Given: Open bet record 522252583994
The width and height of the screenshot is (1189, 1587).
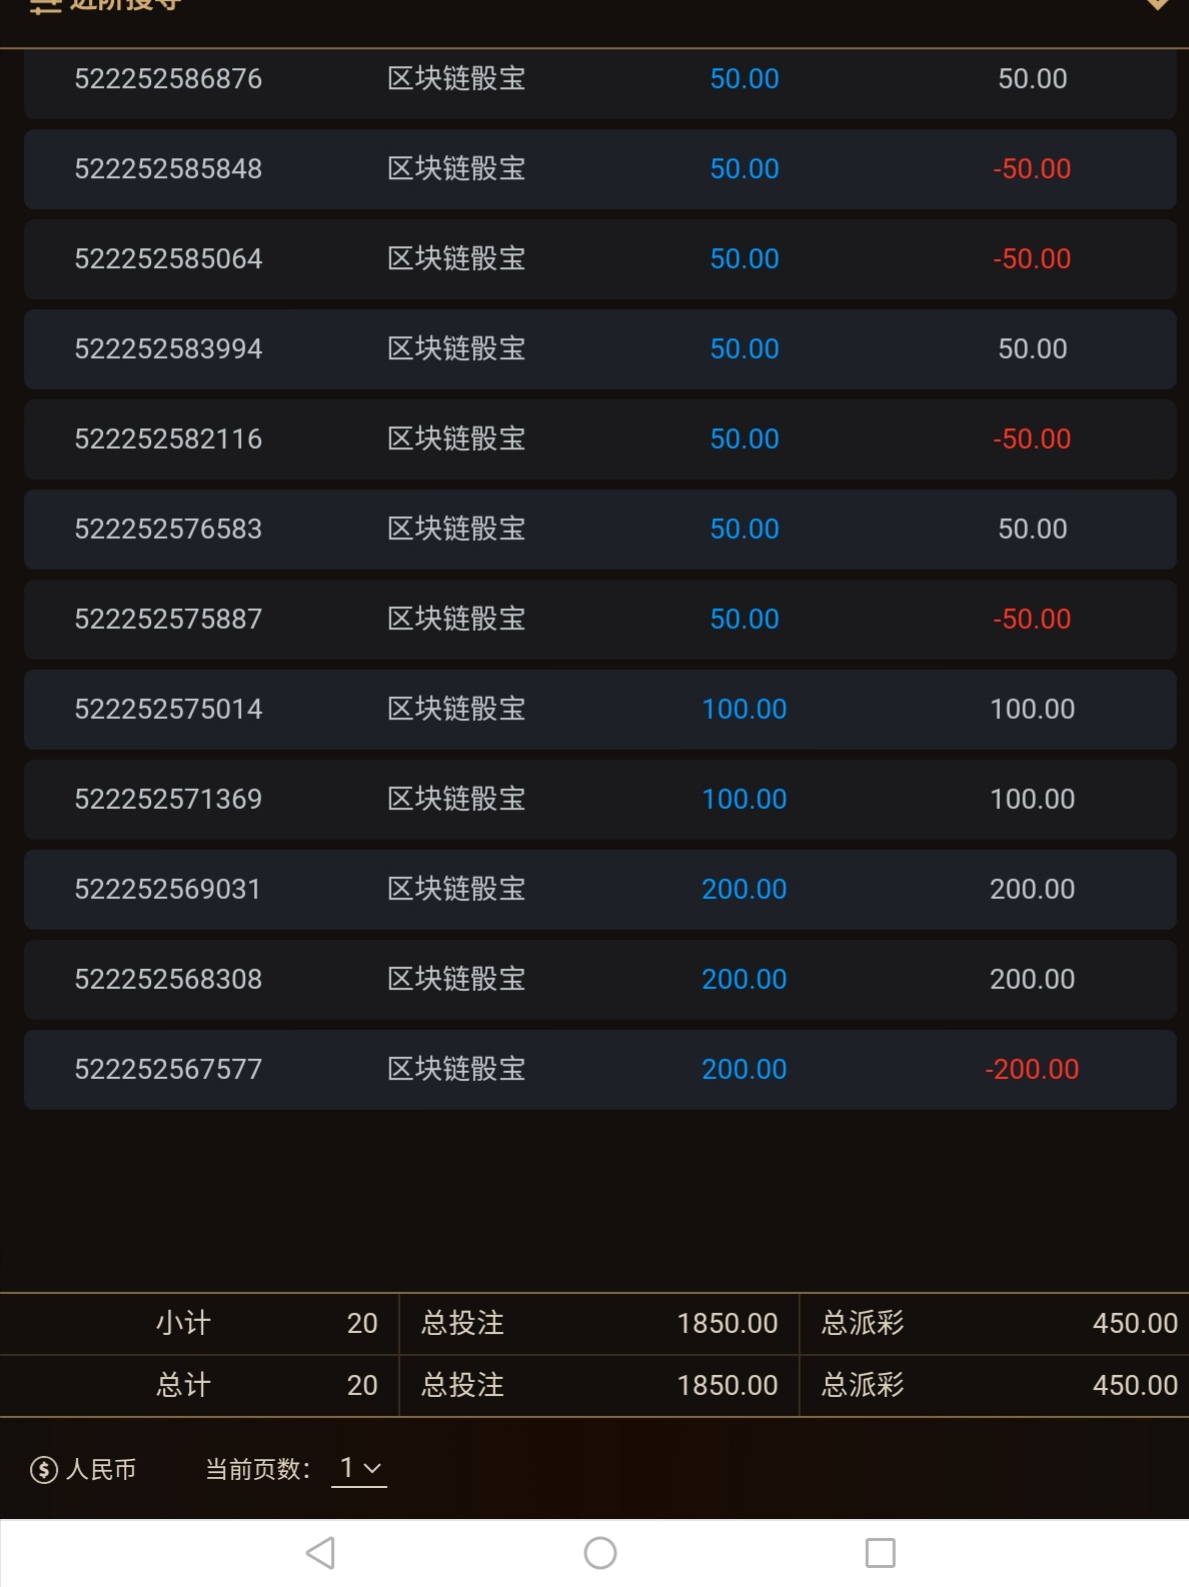Looking at the screenshot, I should (x=168, y=349).
